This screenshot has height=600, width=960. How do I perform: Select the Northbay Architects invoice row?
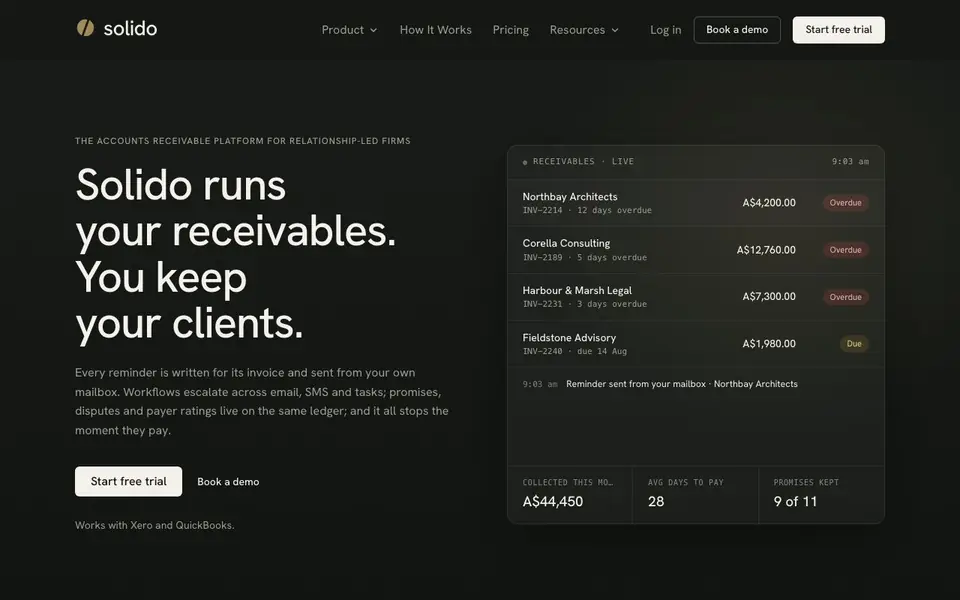click(696, 203)
